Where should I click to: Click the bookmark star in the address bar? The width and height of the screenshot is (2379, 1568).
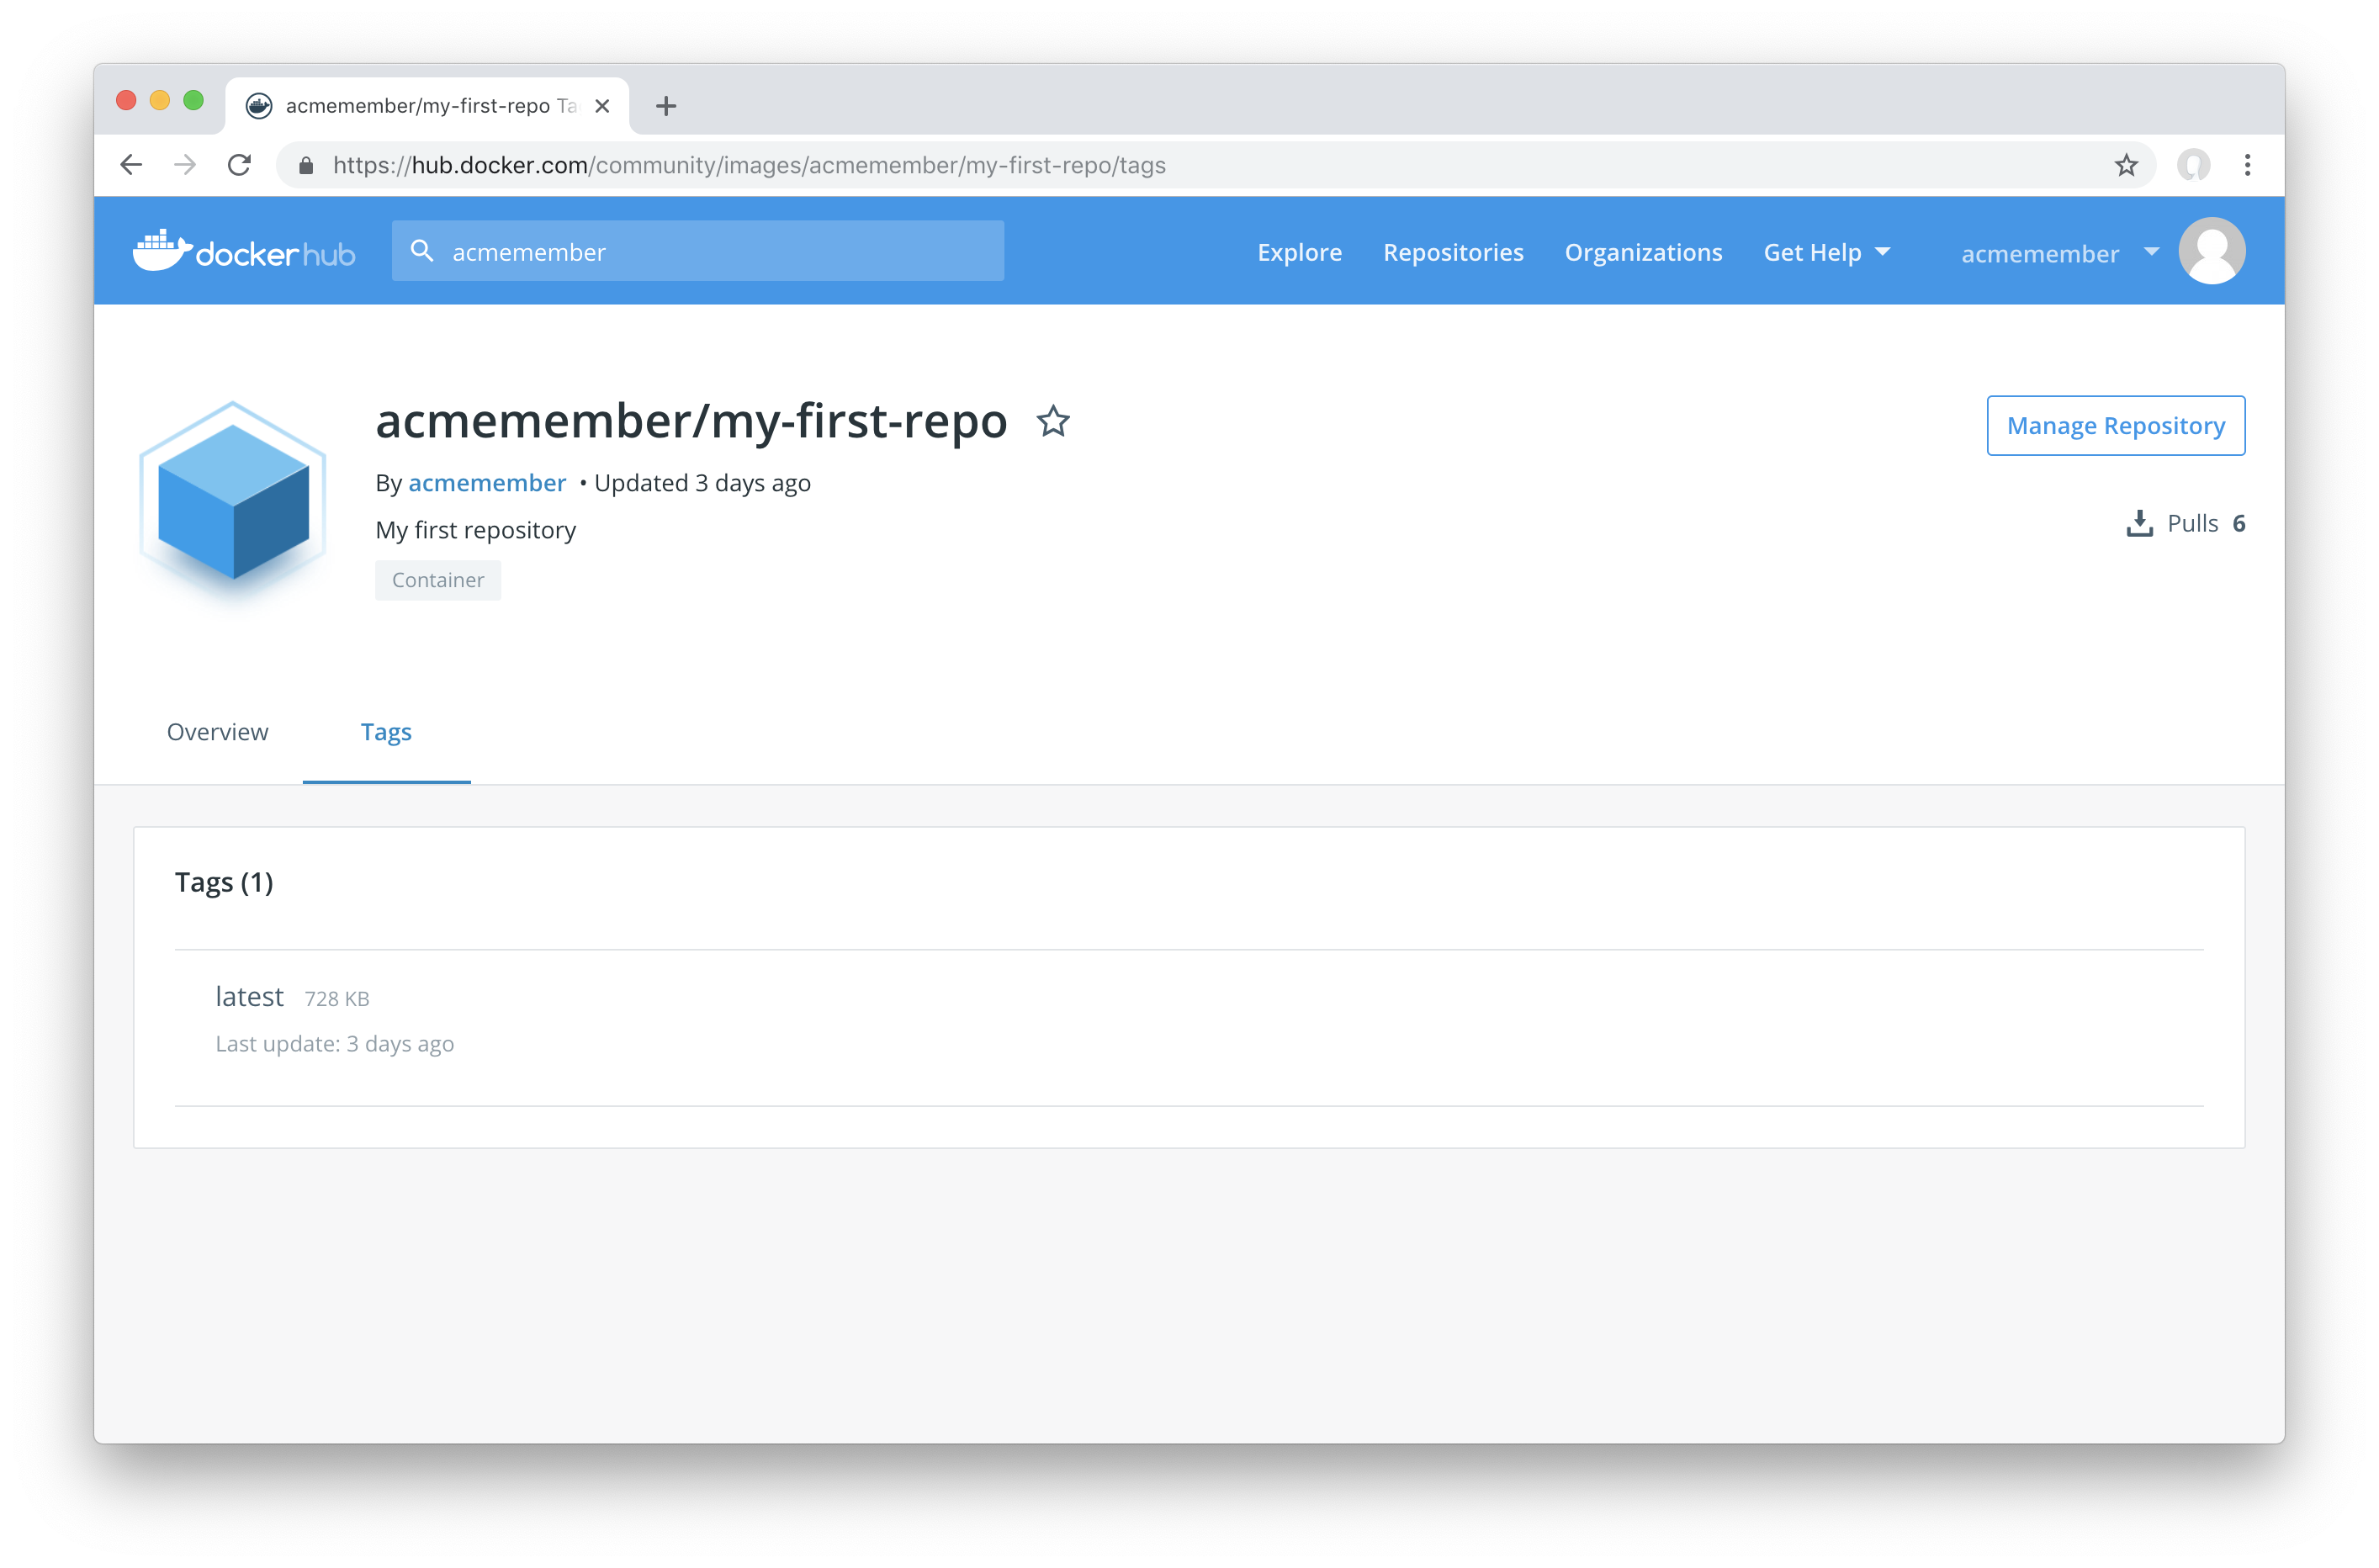point(2125,165)
